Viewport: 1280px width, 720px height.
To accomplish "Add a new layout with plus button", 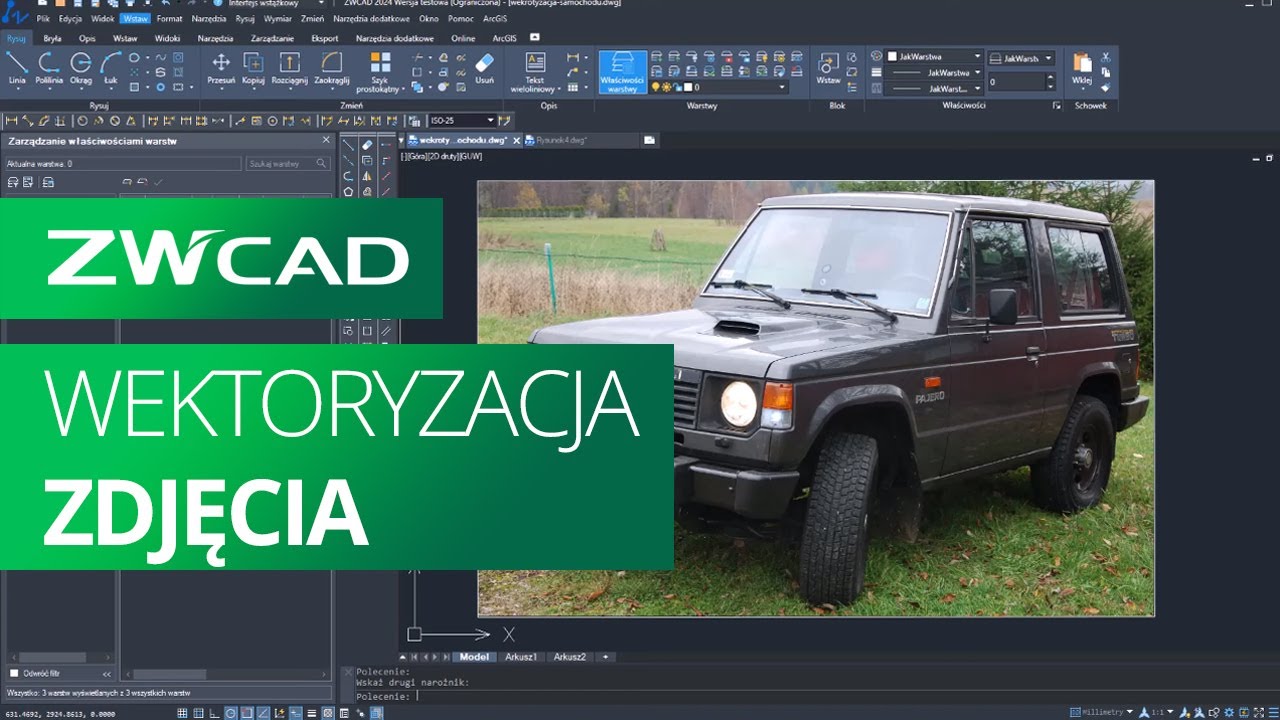I will [x=604, y=657].
